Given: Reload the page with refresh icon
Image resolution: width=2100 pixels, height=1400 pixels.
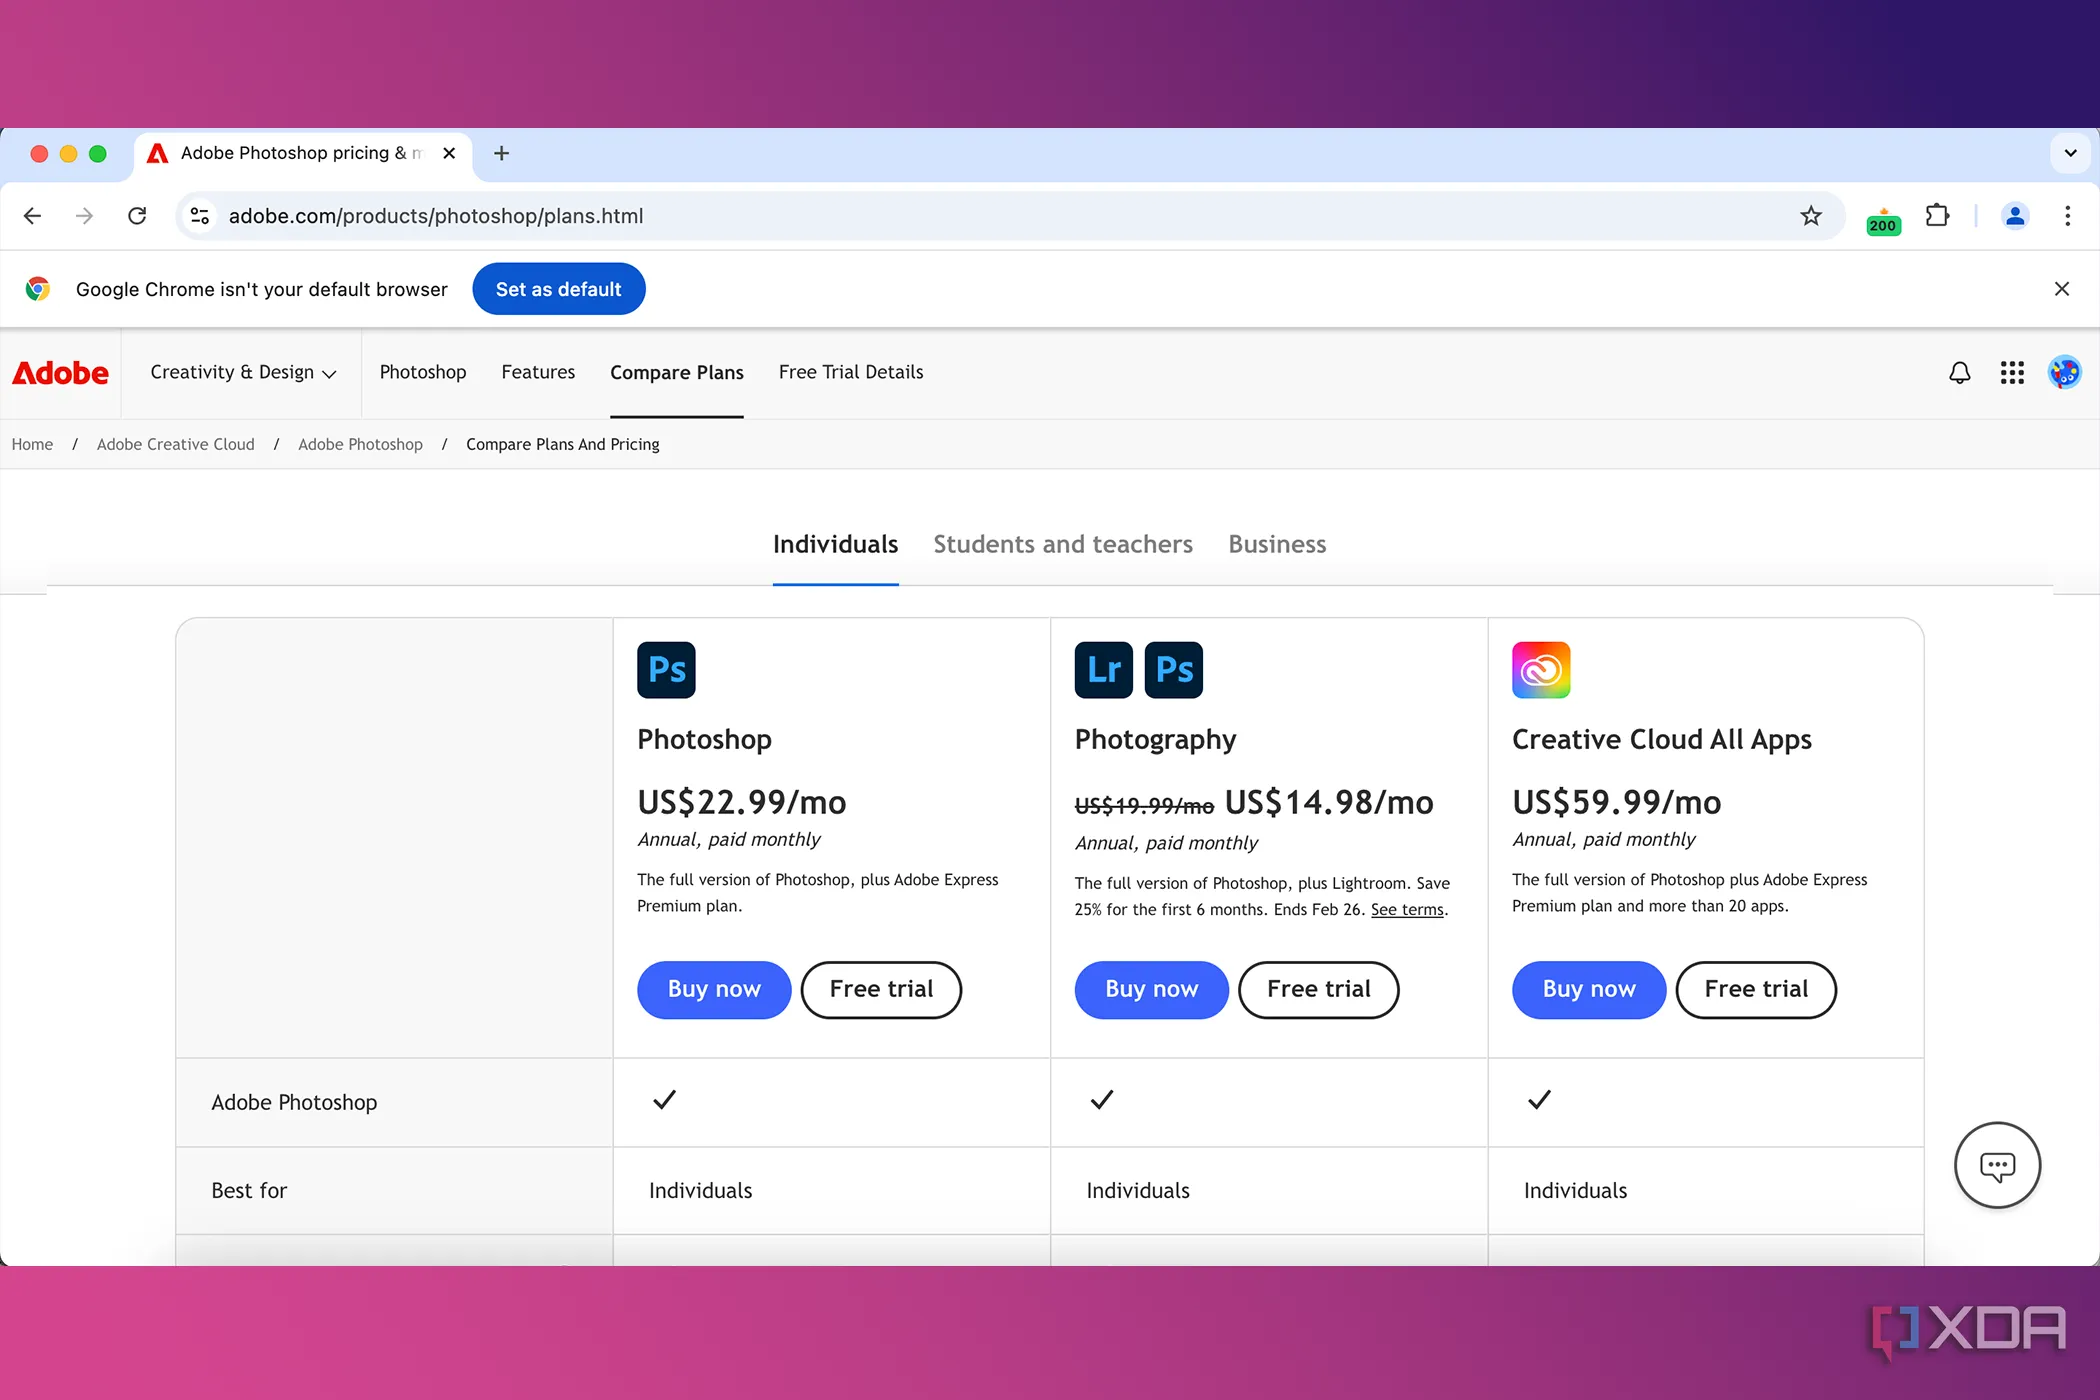Looking at the screenshot, I should pyautogui.click(x=137, y=216).
